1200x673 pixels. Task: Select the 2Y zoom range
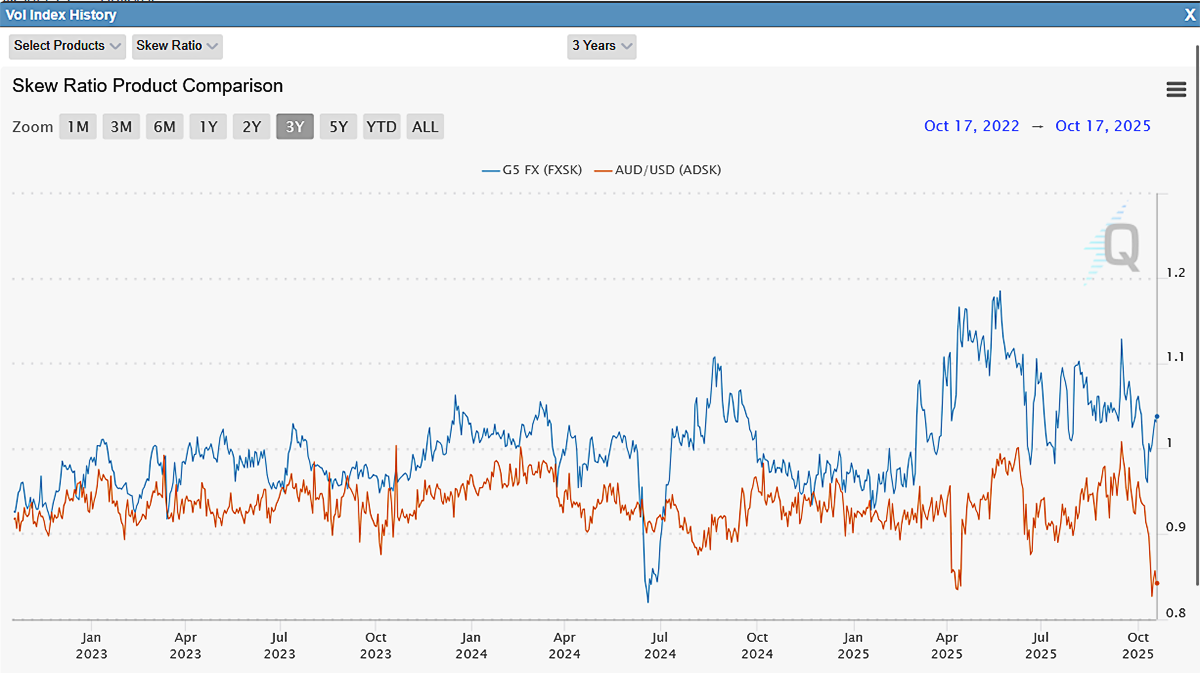(x=251, y=126)
